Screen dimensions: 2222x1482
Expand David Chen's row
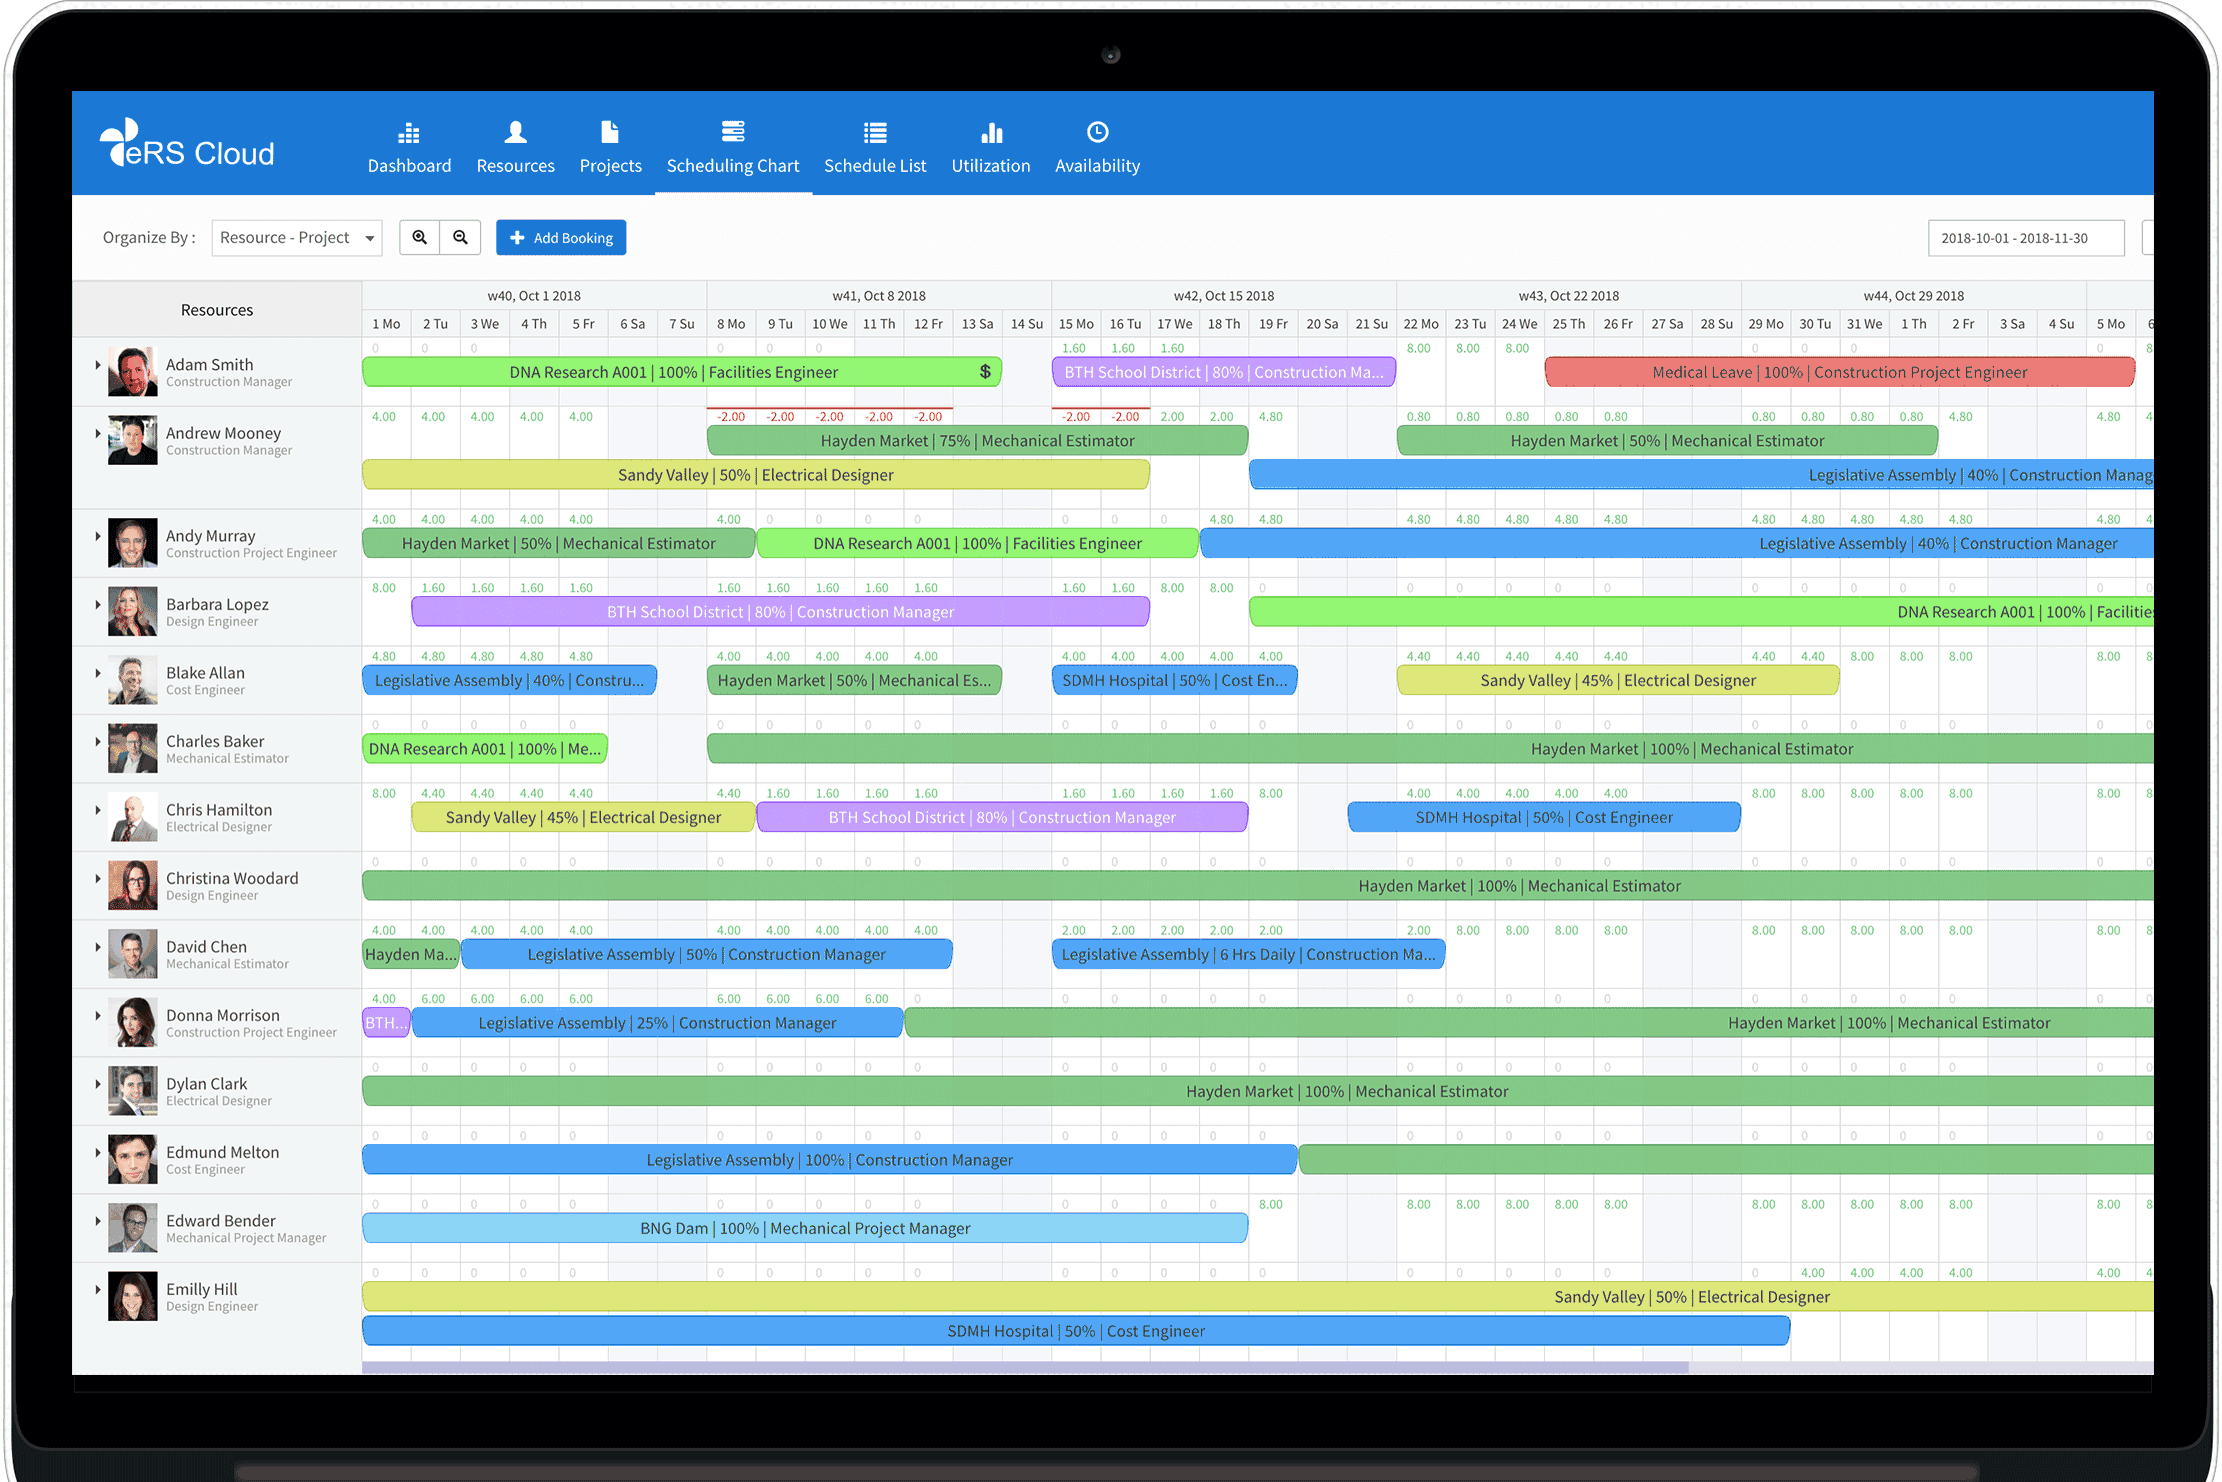tap(98, 947)
